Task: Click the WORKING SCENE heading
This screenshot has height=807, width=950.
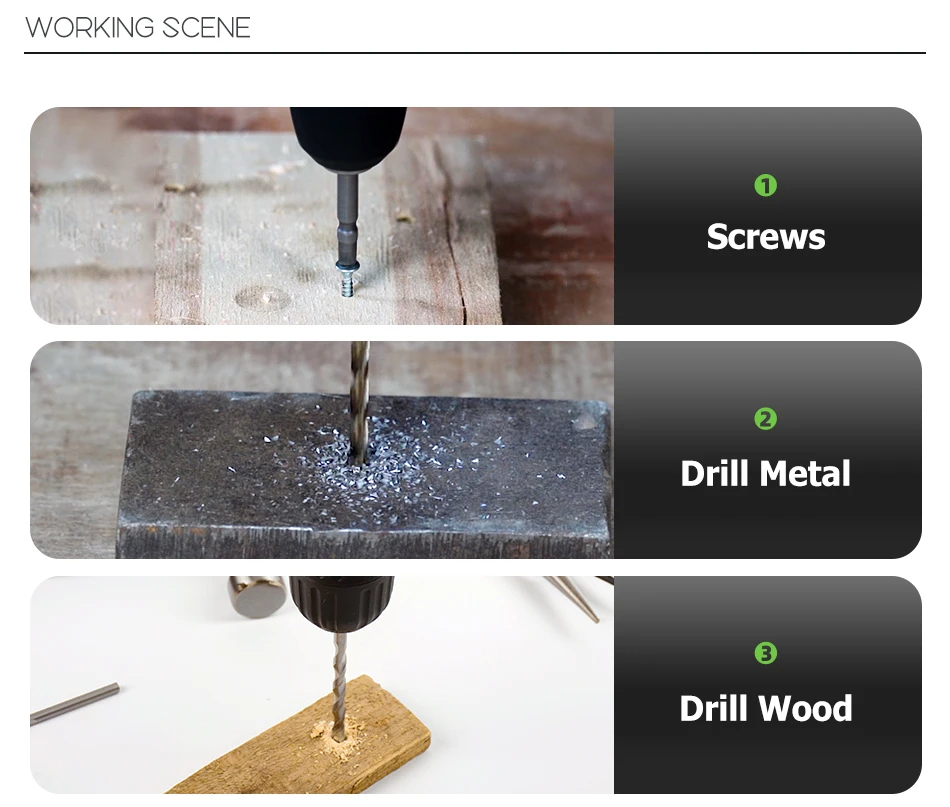Action: click(138, 28)
